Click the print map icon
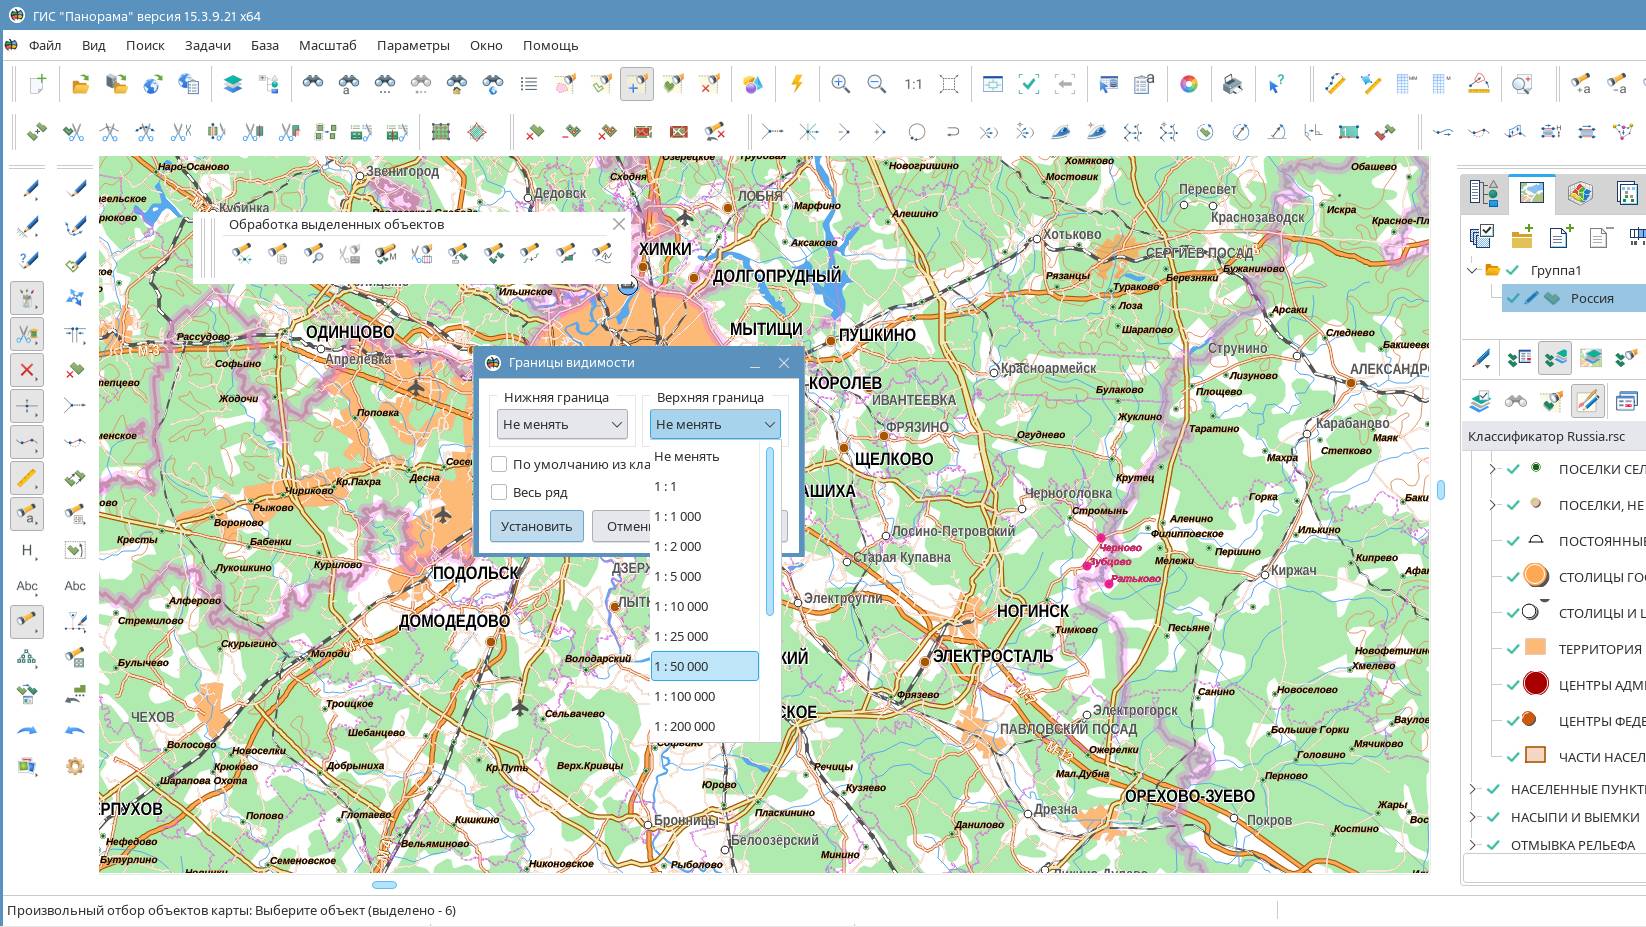 coord(1232,85)
